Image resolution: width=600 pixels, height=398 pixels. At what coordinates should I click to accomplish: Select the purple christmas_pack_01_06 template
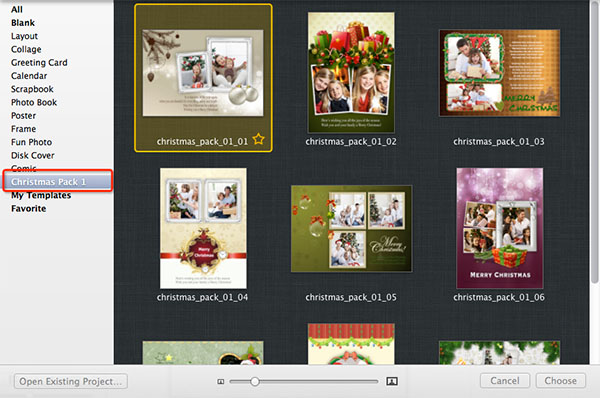point(499,228)
